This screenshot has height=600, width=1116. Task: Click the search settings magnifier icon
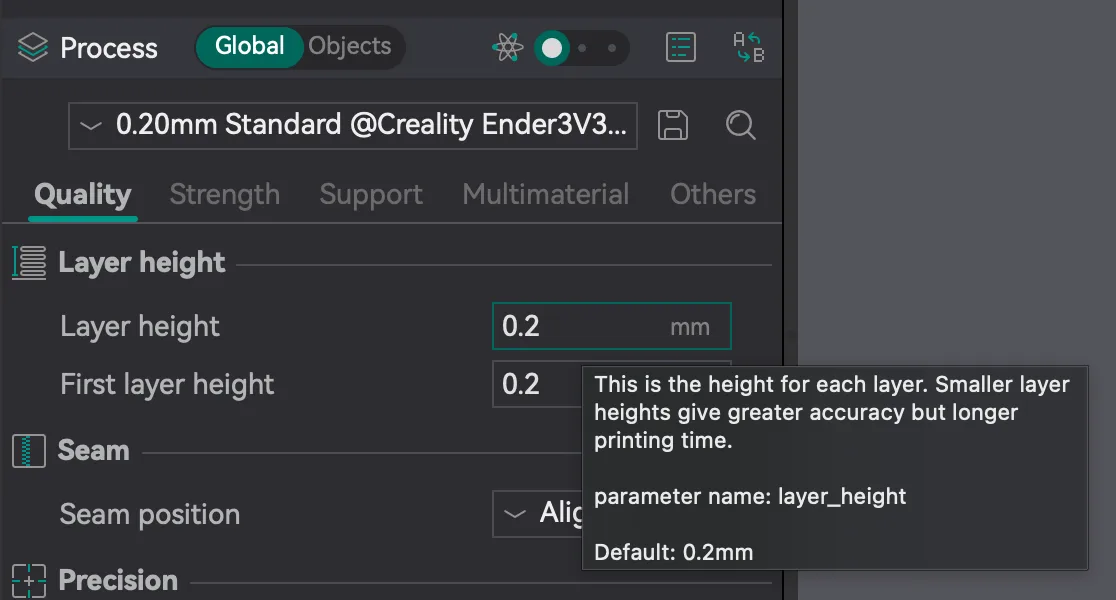point(741,125)
